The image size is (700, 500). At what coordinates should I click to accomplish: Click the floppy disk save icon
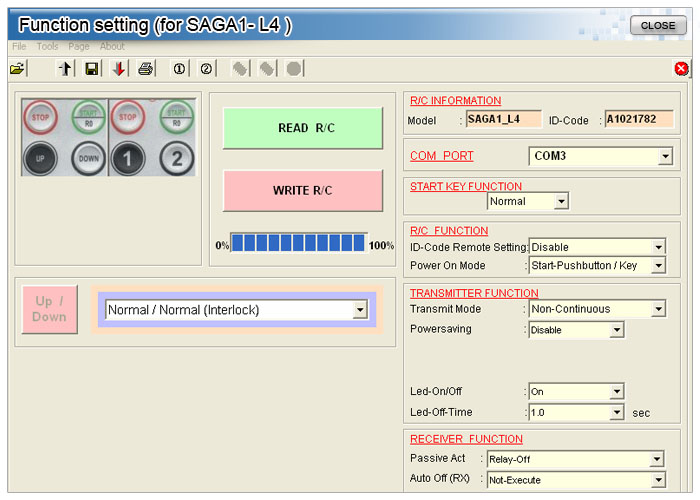(91, 69)
